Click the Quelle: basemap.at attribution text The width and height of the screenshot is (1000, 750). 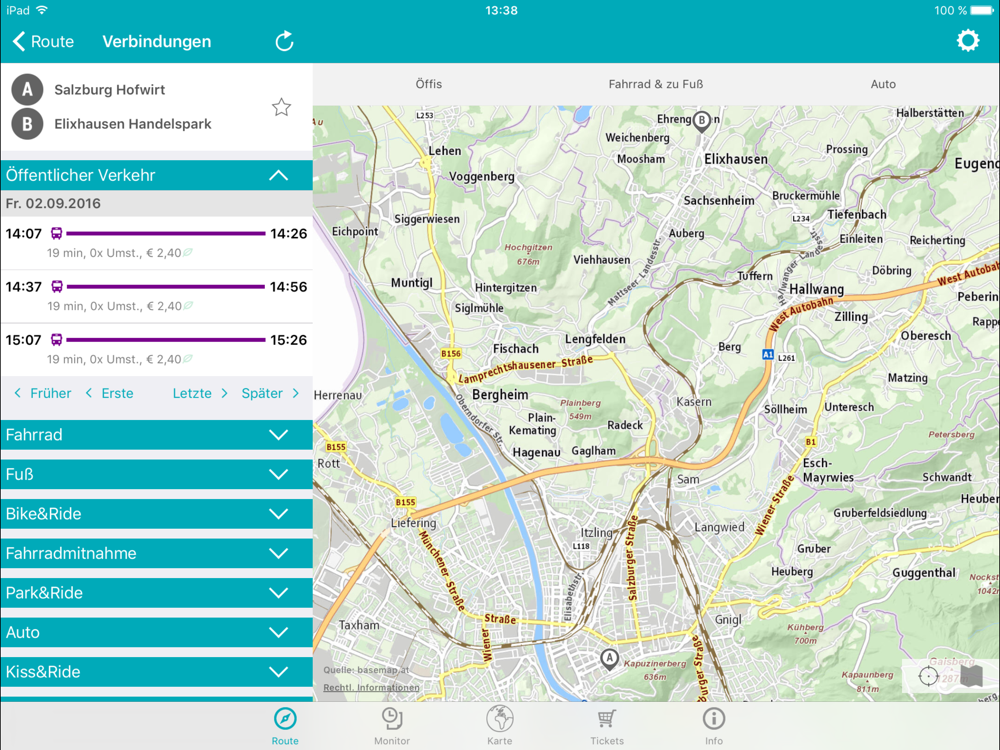tap(367, 670)
